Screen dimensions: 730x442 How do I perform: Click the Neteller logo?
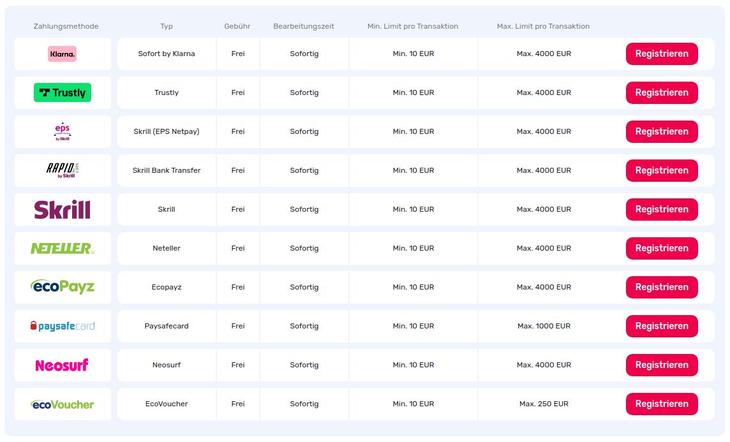point(62,248)
